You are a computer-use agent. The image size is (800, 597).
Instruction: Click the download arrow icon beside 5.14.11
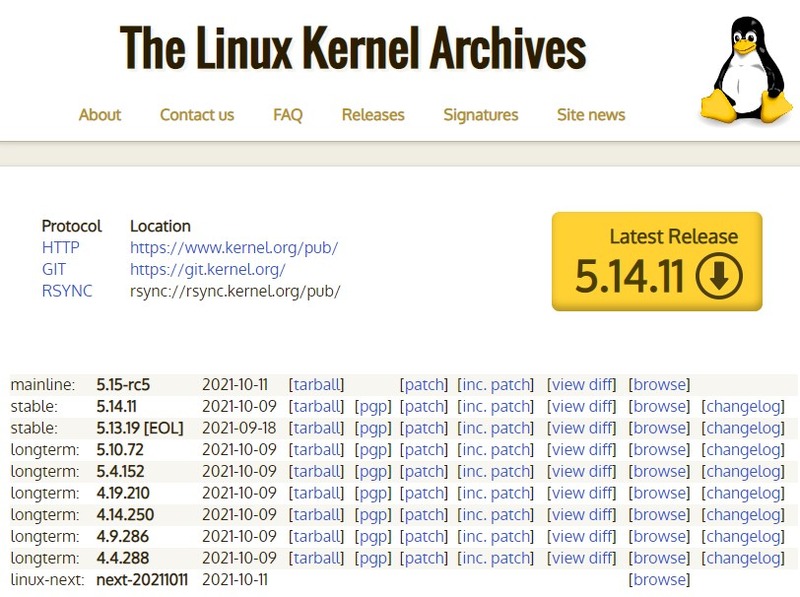point(719,277)
